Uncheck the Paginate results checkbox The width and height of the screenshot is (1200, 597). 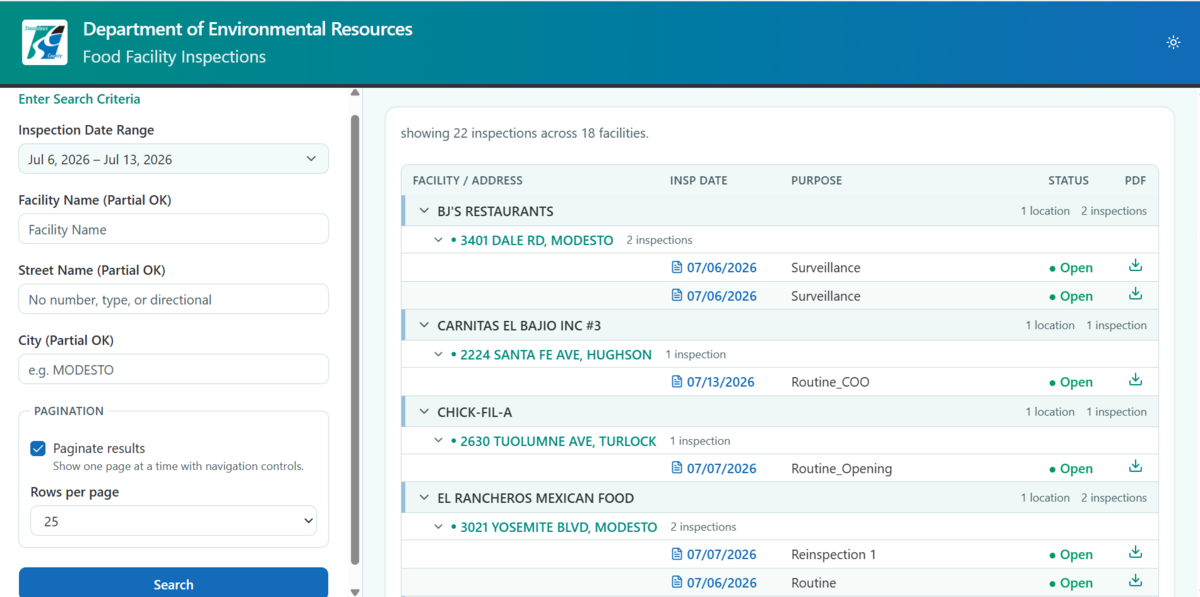[x=38, y=449]
